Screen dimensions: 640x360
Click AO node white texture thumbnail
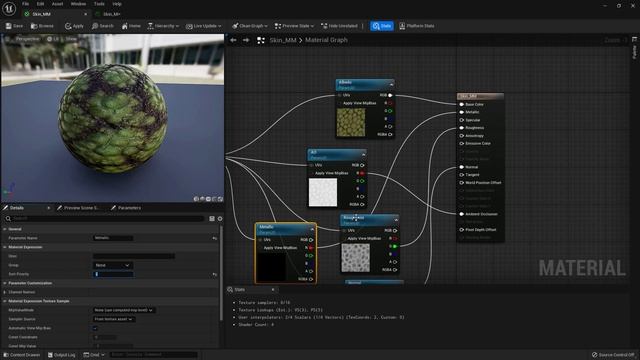point(323,192)
